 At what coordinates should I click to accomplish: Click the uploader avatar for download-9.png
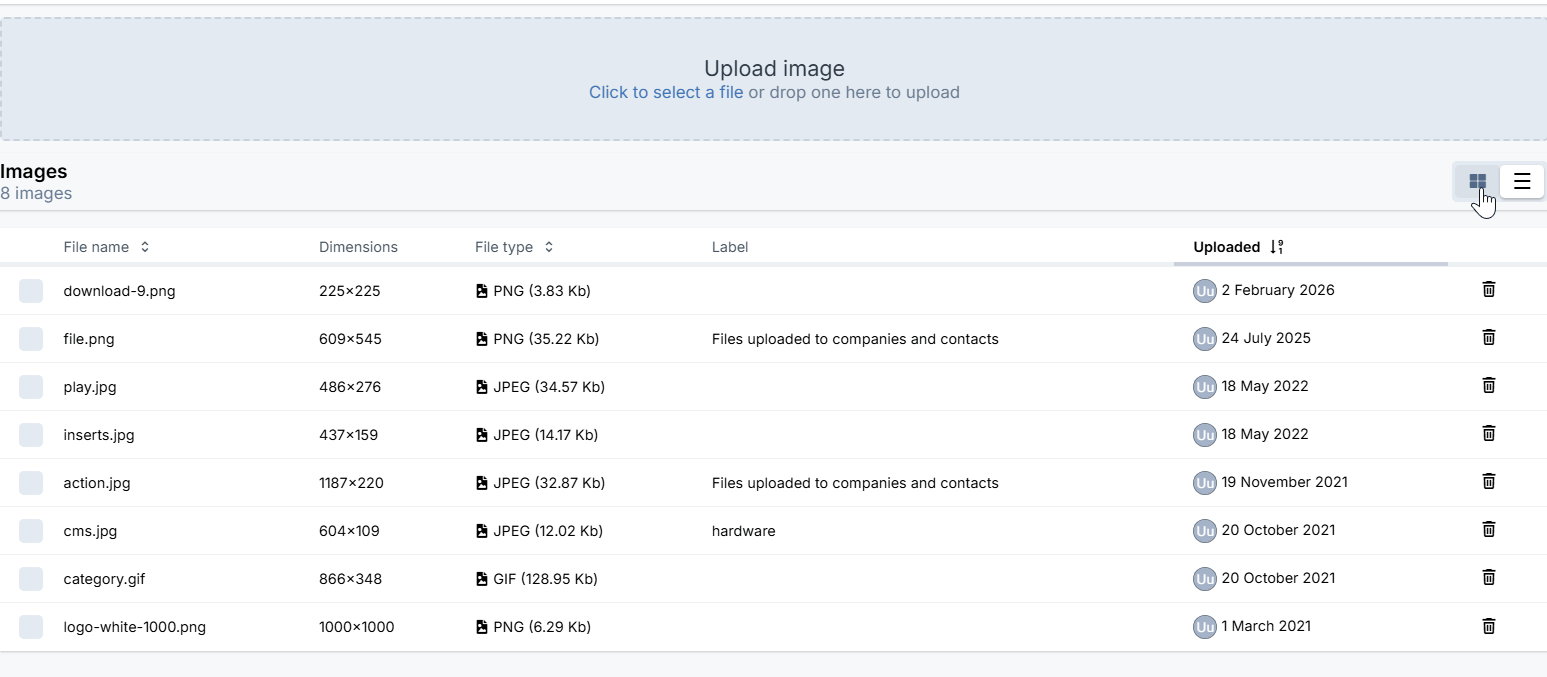click(x=1205, y=291)
